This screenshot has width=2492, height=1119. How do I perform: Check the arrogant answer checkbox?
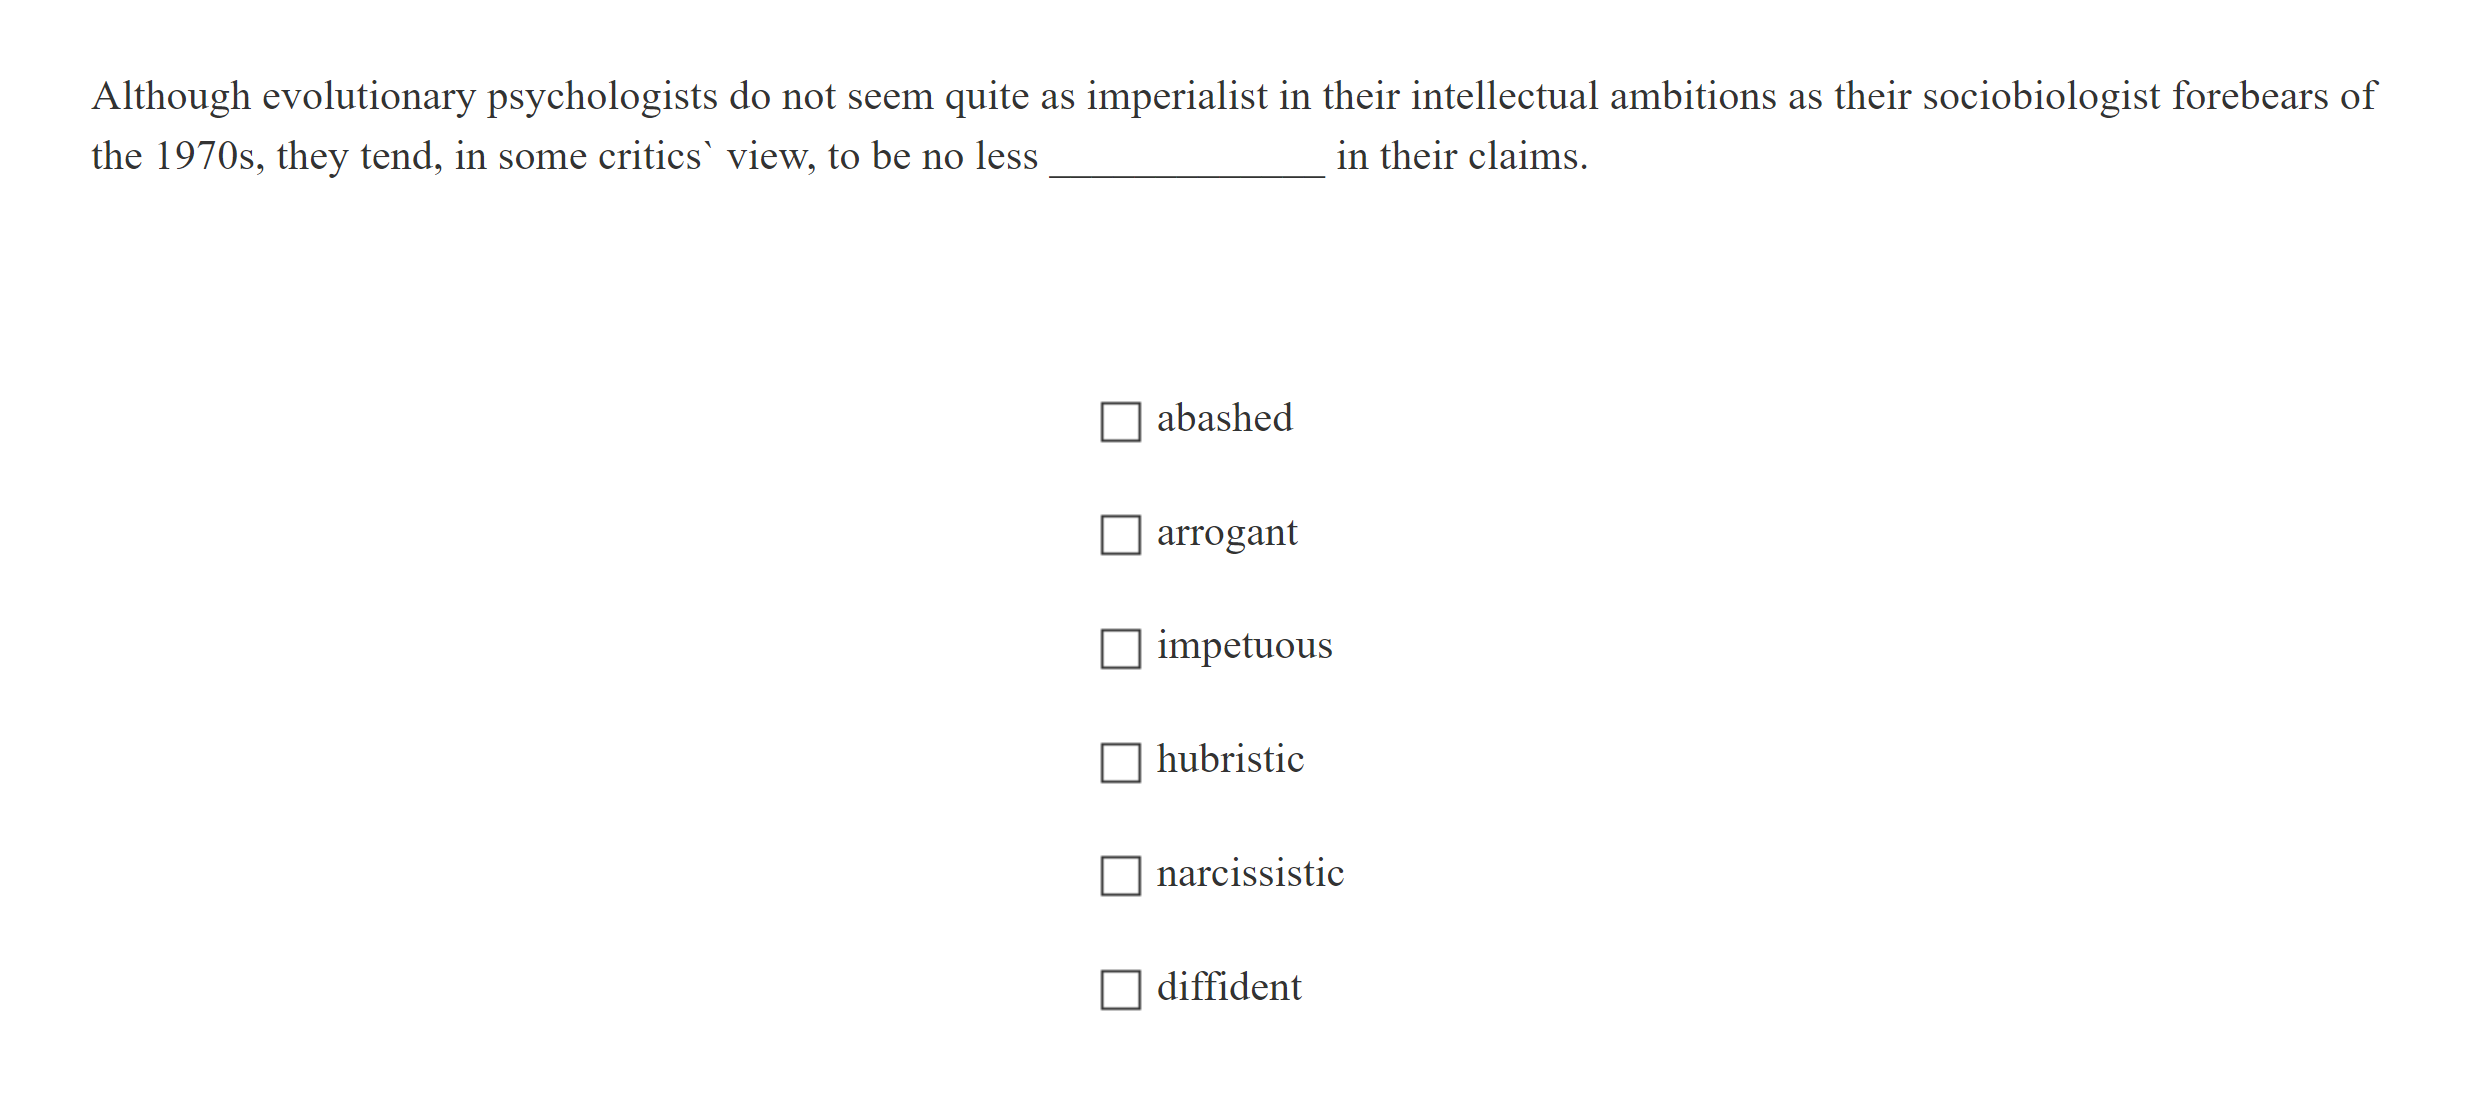1119,536
